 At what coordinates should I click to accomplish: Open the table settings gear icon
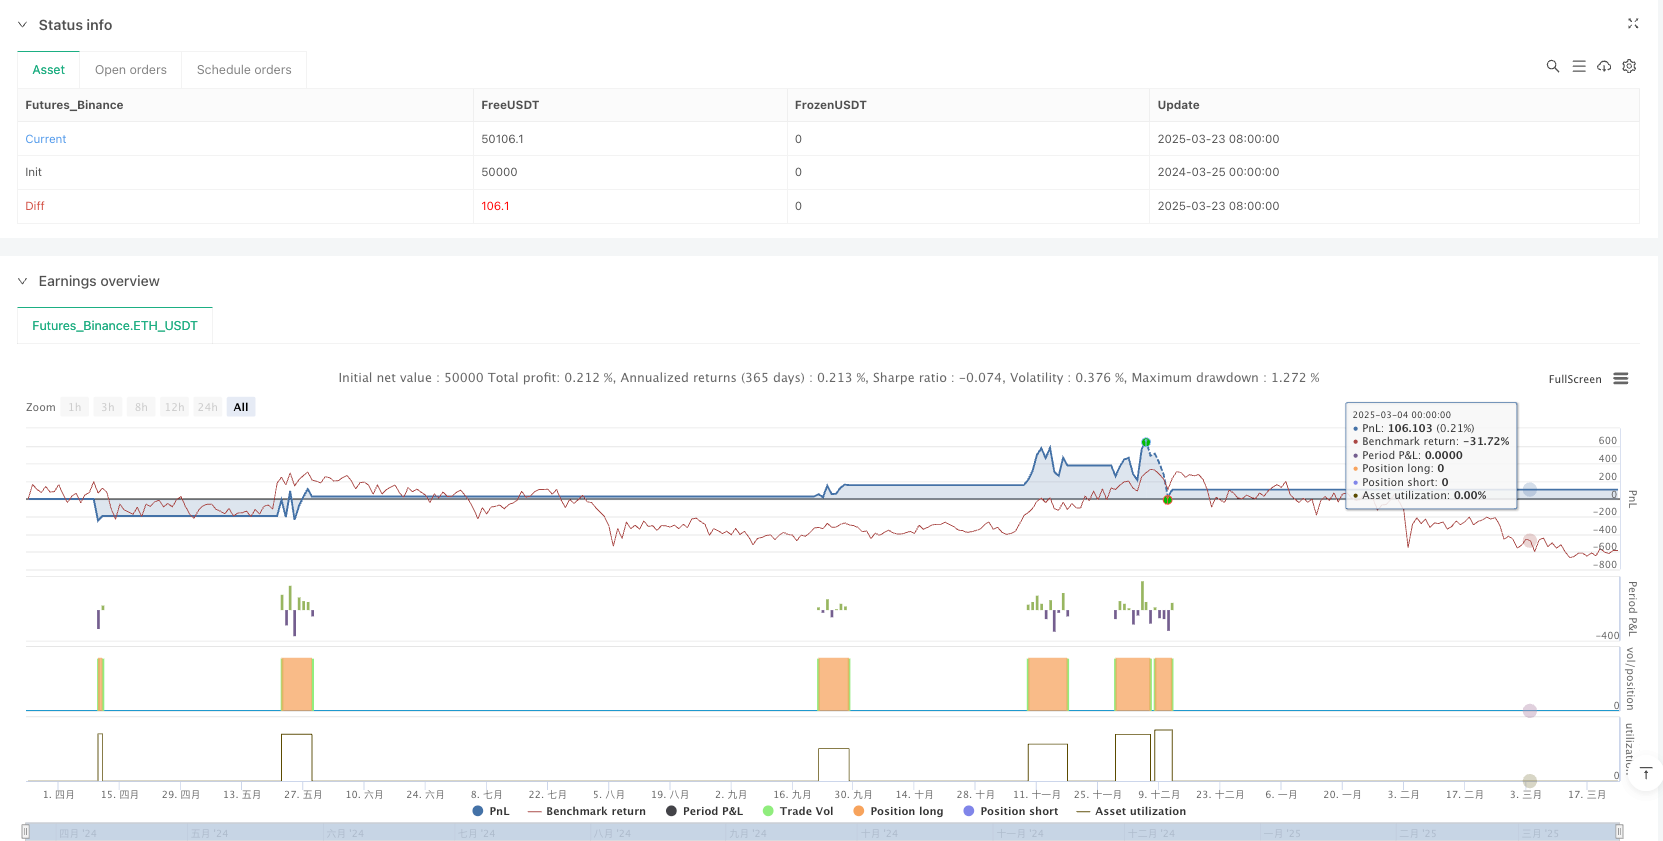1629,66
